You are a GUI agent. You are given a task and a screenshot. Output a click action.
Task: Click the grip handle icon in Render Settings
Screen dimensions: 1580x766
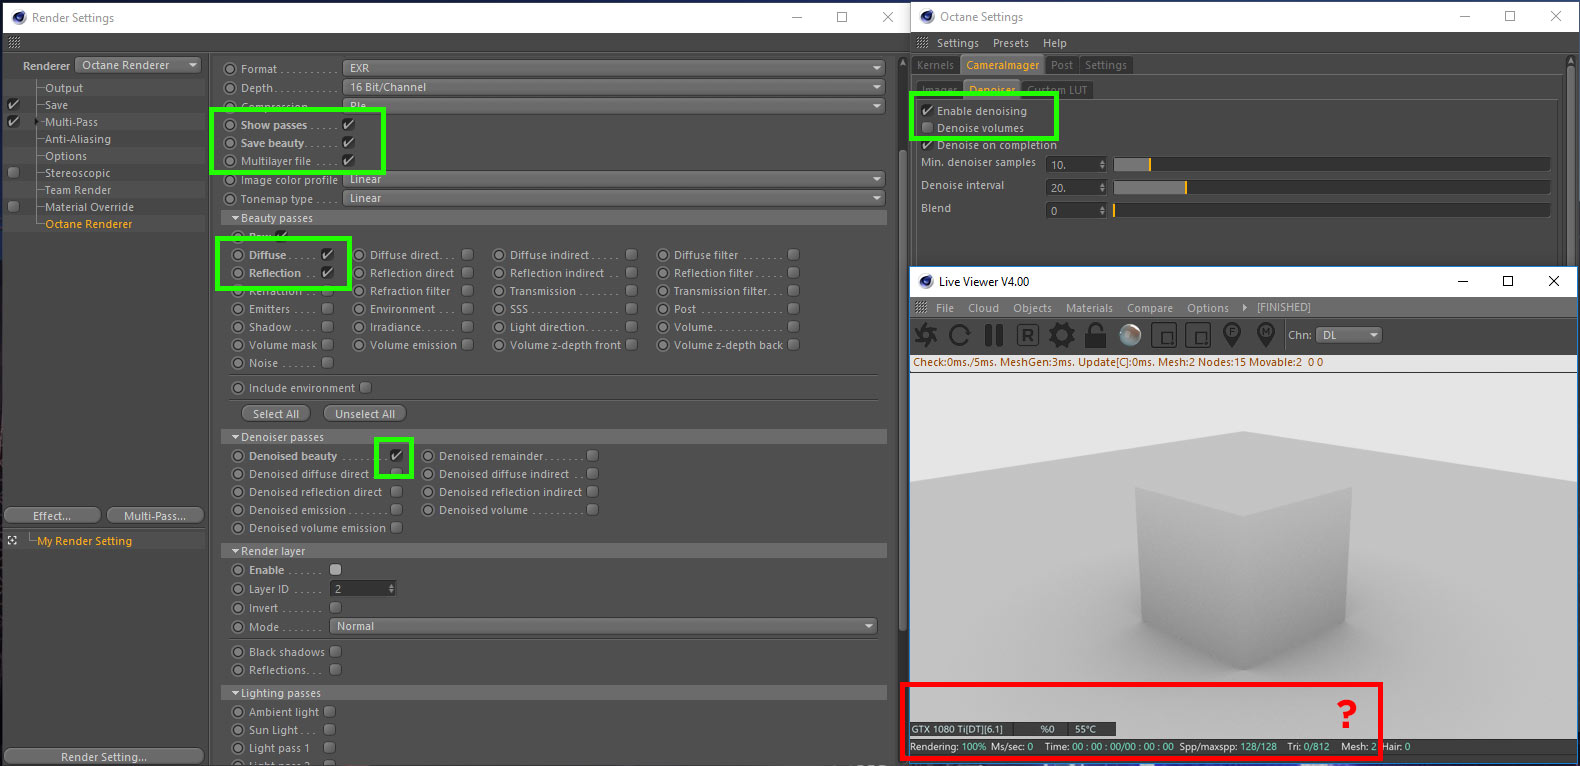[14, 42]
